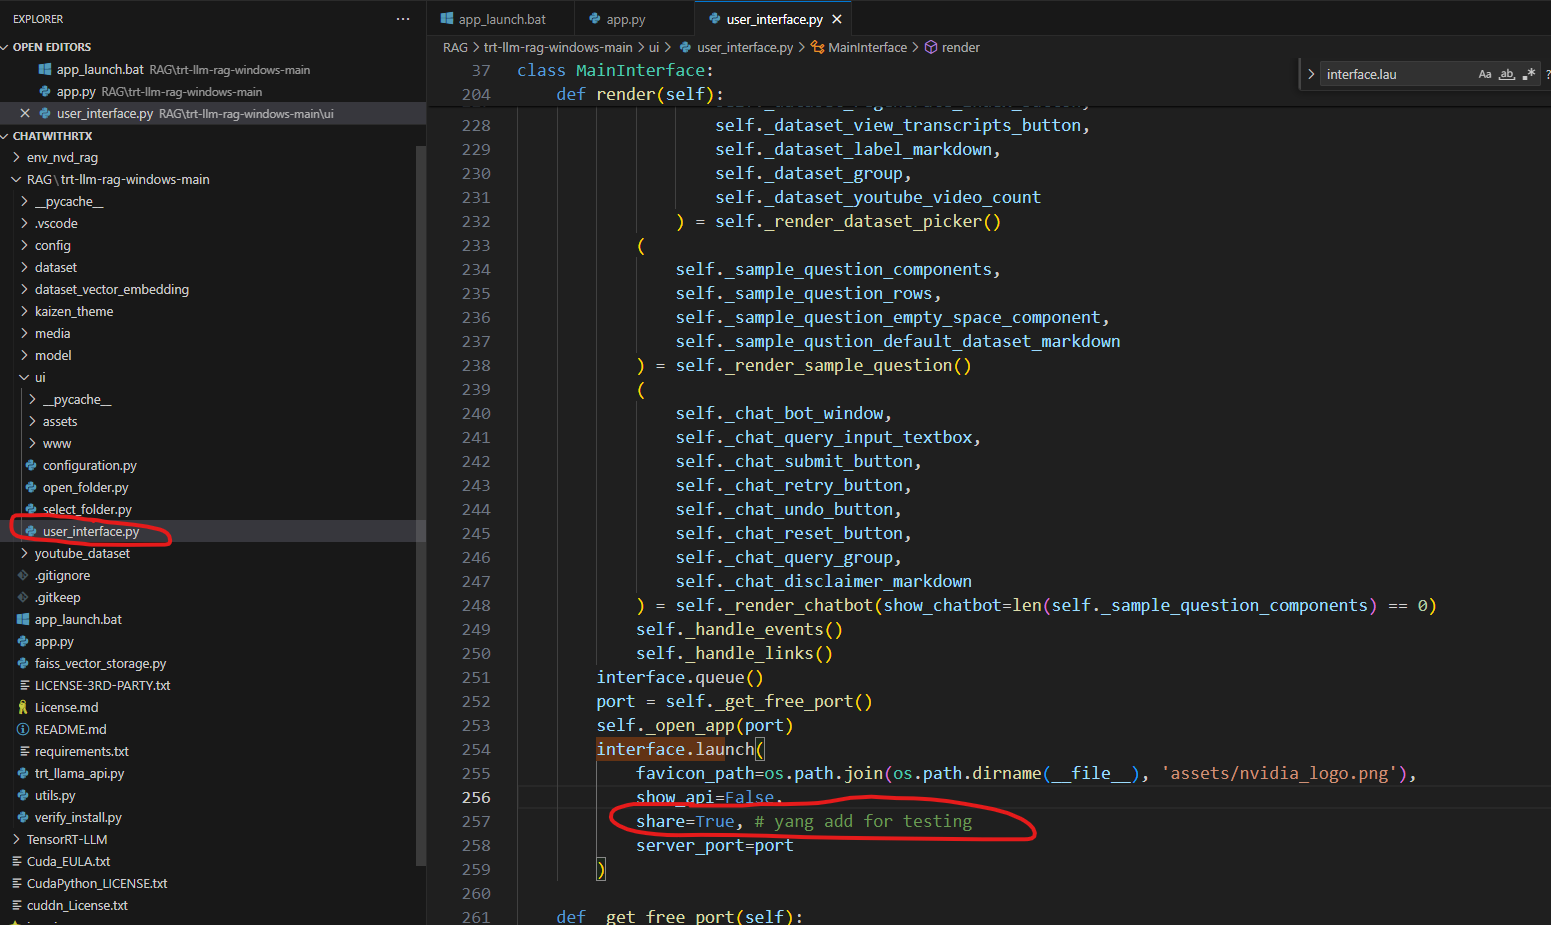Viewport: 1551px width, 925px height.
Task: Collapse the ui folder
Action: [24, 377]
